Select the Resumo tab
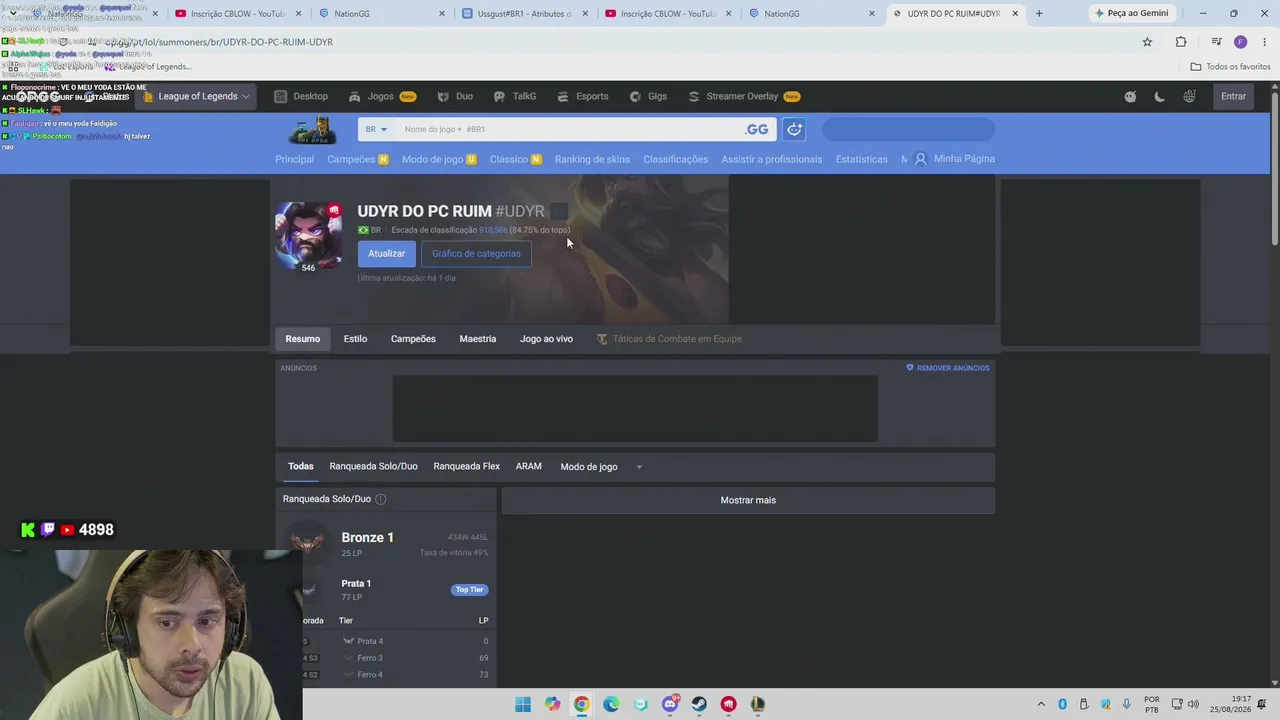Image resolution: width=1280 pixels, height=720 pixels. (303, 339)
